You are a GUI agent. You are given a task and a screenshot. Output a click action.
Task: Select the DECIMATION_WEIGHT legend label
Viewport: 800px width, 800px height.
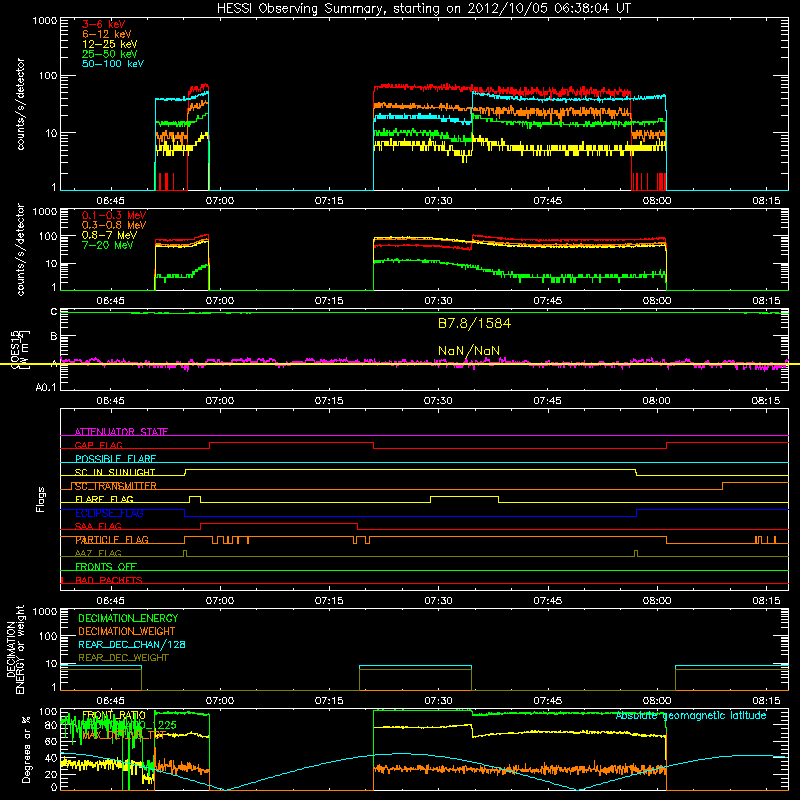click(127, 631)
